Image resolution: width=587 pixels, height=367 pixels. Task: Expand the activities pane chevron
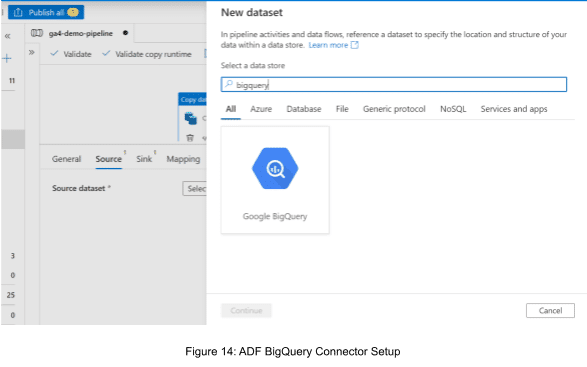click(32, 52)
